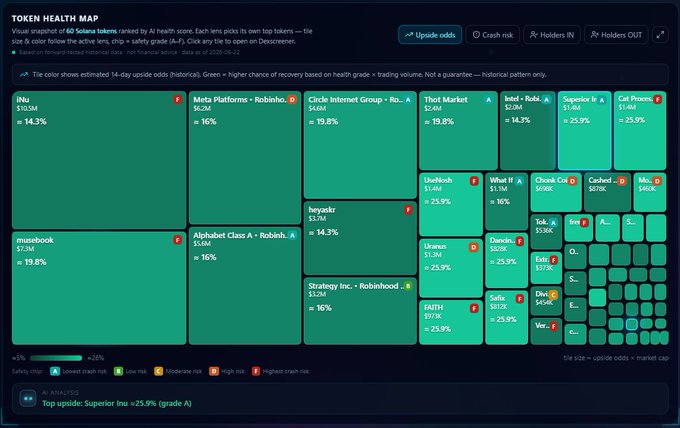Viewport: 680px width, 428px height.
Task: Open the Dancin $828K value
Action: click(498, 248)
